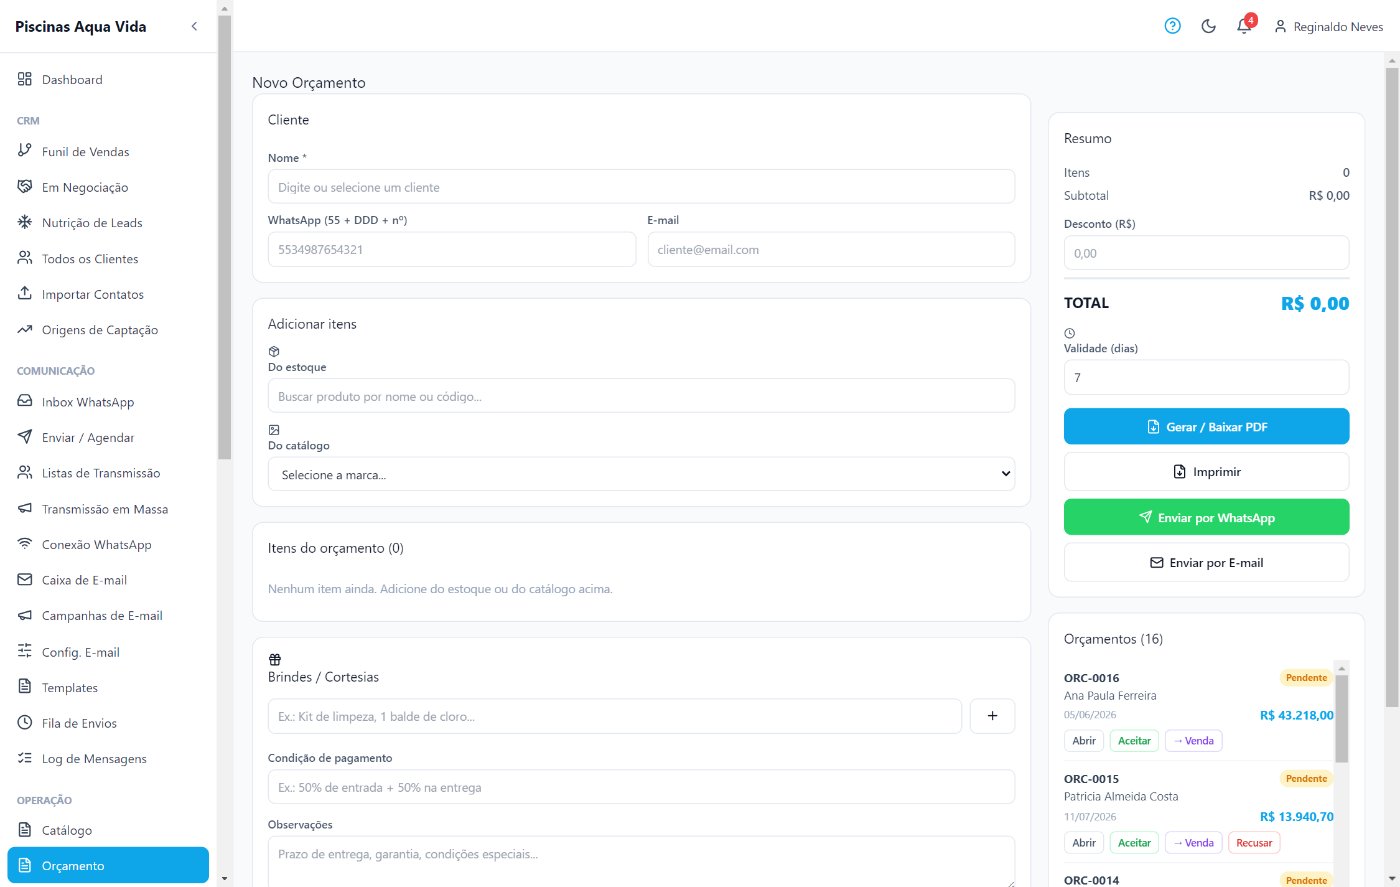Accept quote ORC-0016 with Aceitar
1400x887 pixels.
(x=1134, y=741)
